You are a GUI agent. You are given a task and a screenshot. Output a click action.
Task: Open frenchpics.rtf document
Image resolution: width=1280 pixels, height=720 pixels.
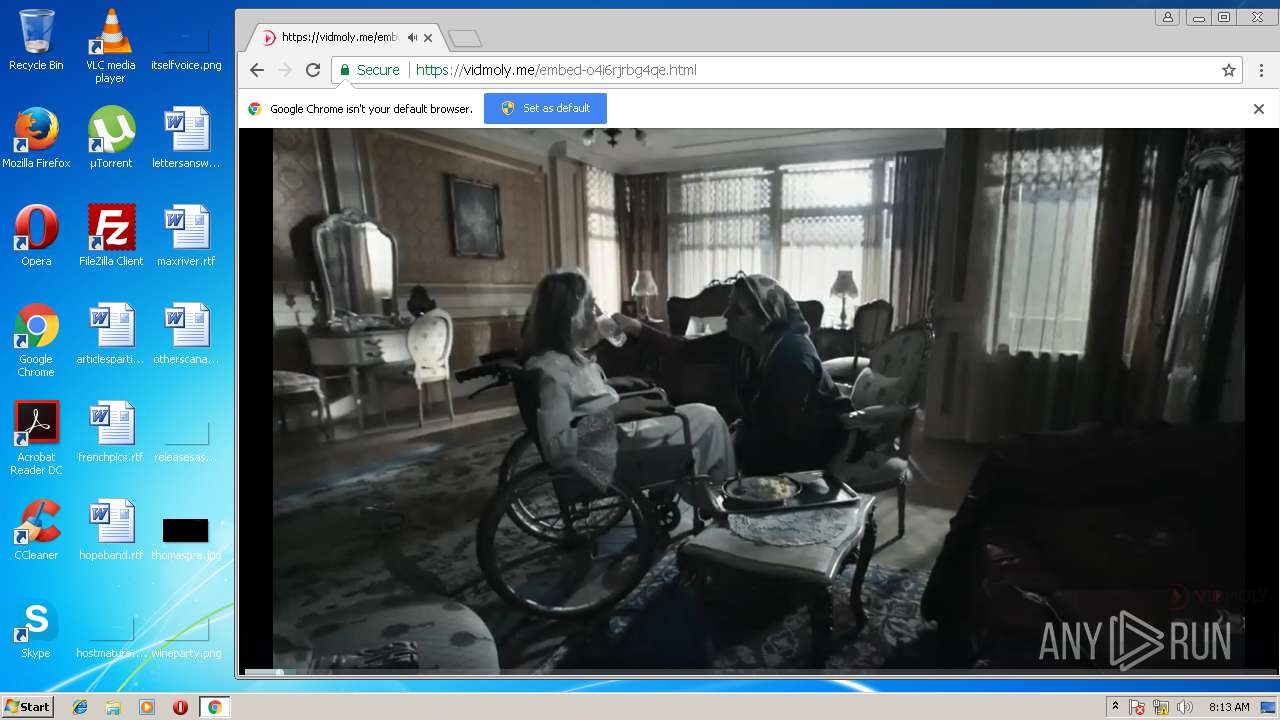(x=111, y=432)
